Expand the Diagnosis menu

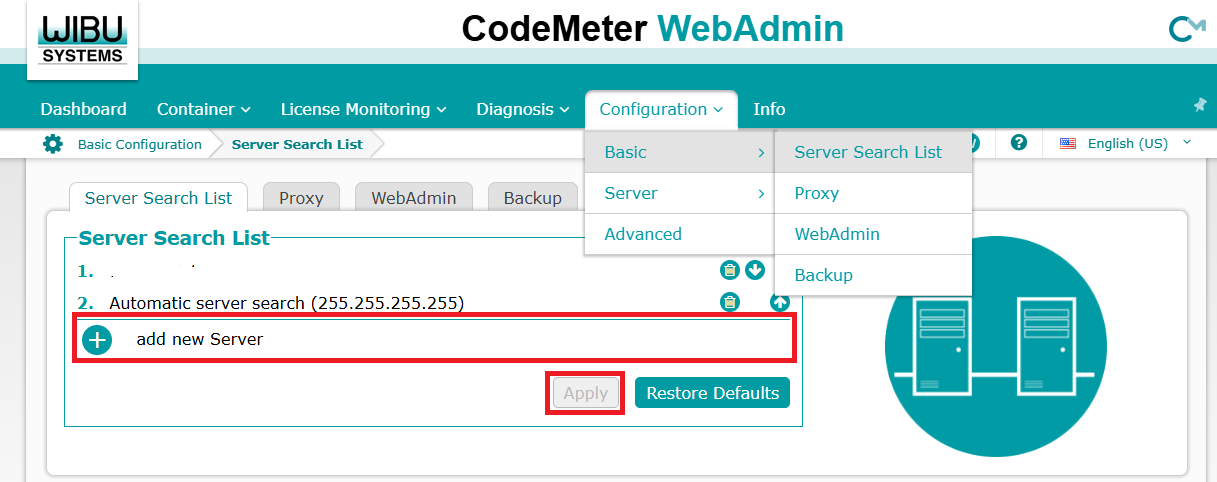[x=523, y=109]
